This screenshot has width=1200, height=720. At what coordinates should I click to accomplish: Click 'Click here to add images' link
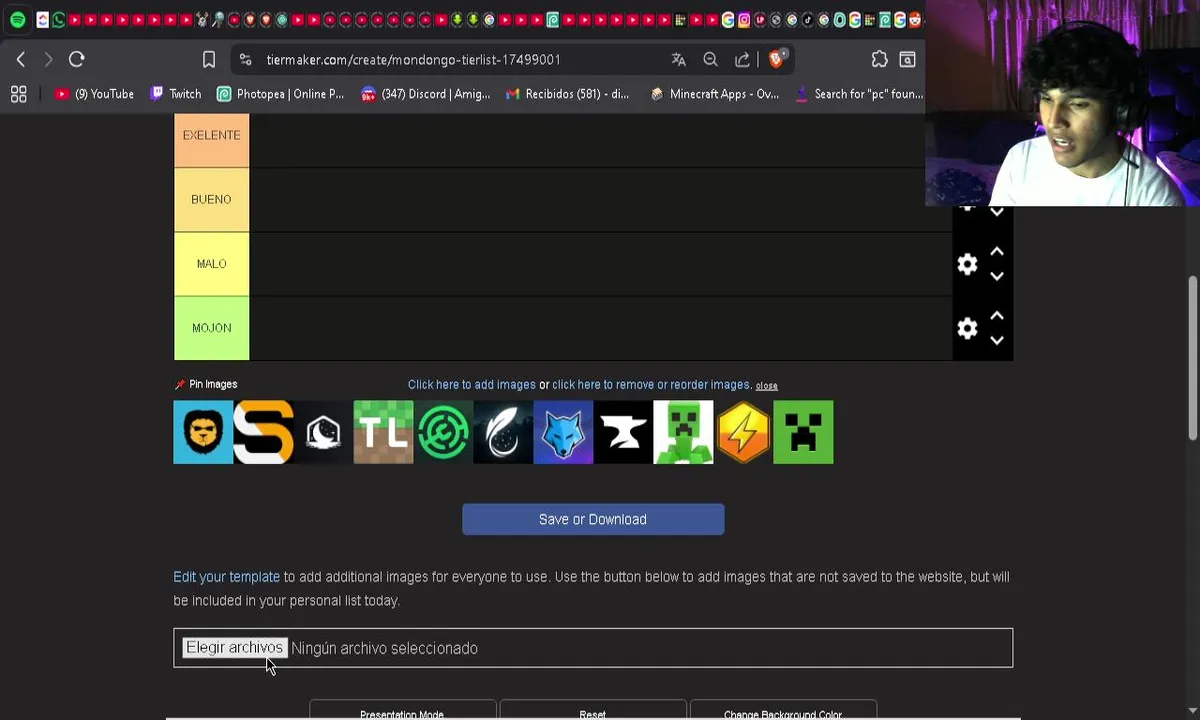click(x=471, y=385)
